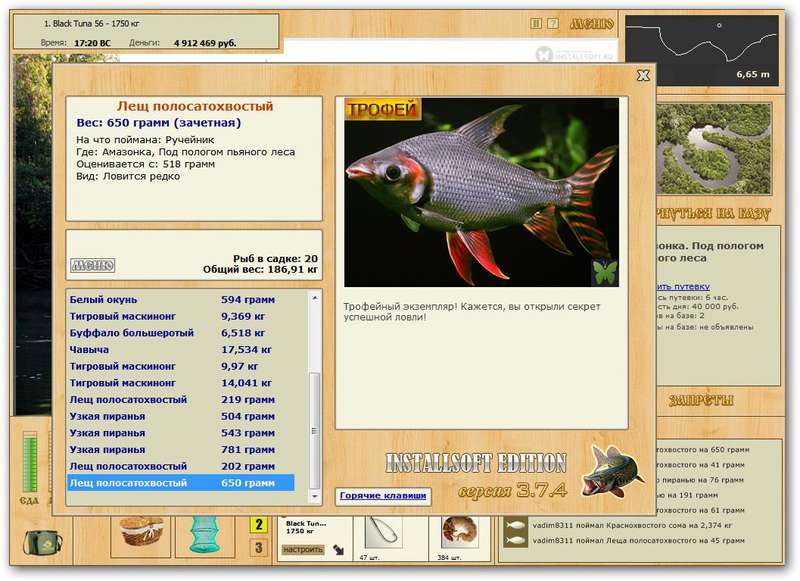Click fish list scrollbar up arrow
This screenshot has height=581, width=800.
click(315, 298)
